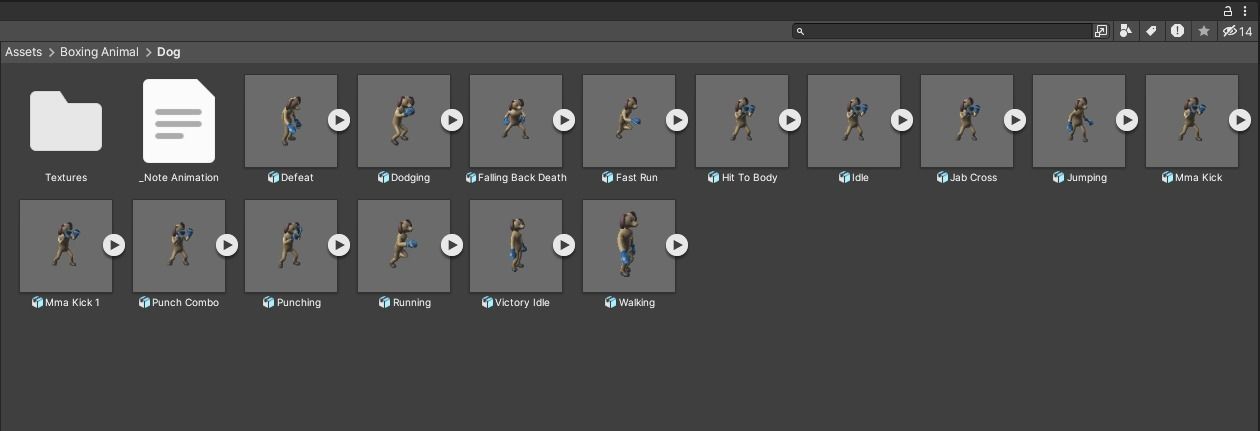This screenshot has height=431, width=1260.
Task: Toggle the project window lock
Action: click(x=1228, y=11)
